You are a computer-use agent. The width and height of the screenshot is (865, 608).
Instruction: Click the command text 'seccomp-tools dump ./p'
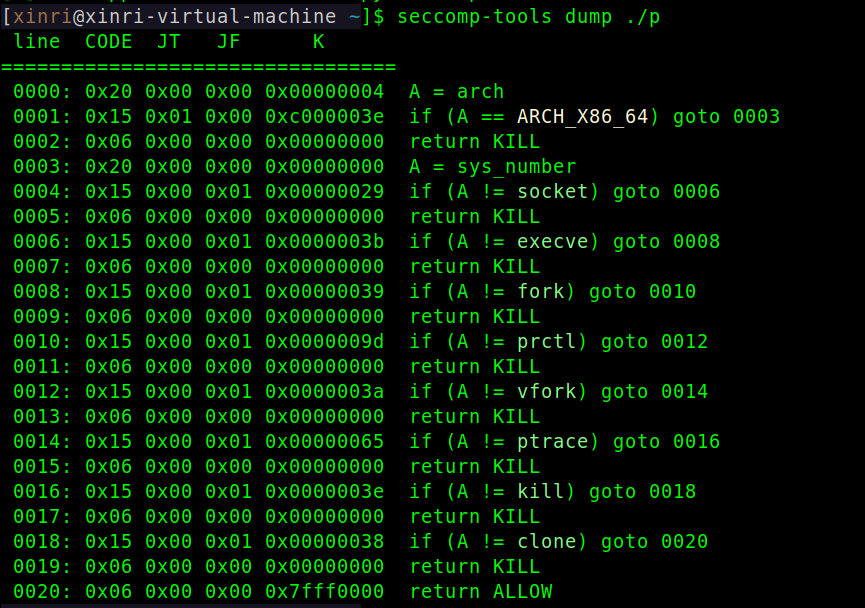528,17
